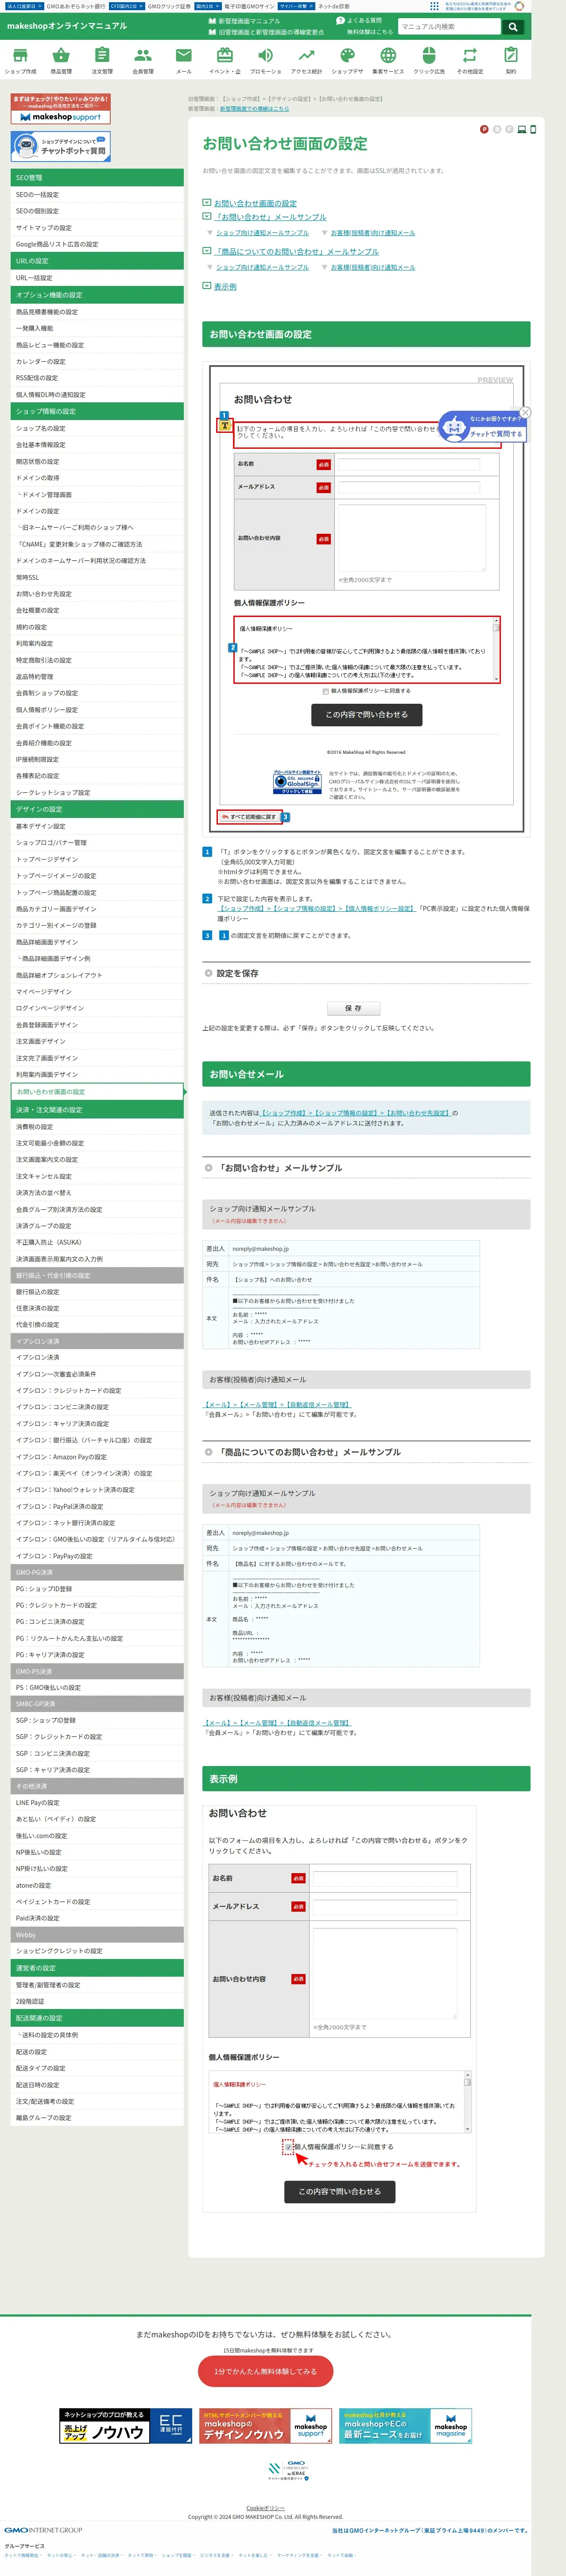Open 2段階認証 sidebar item

(97, 2001)
